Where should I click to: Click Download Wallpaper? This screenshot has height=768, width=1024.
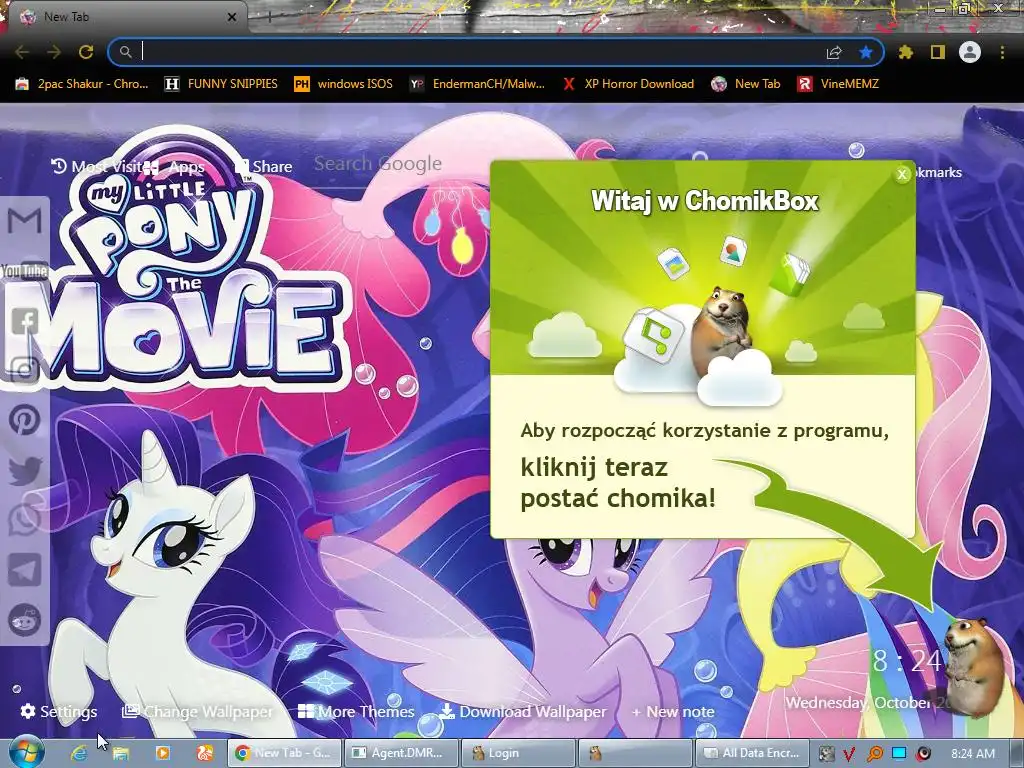pyautogui.click(x=522, y=711)
